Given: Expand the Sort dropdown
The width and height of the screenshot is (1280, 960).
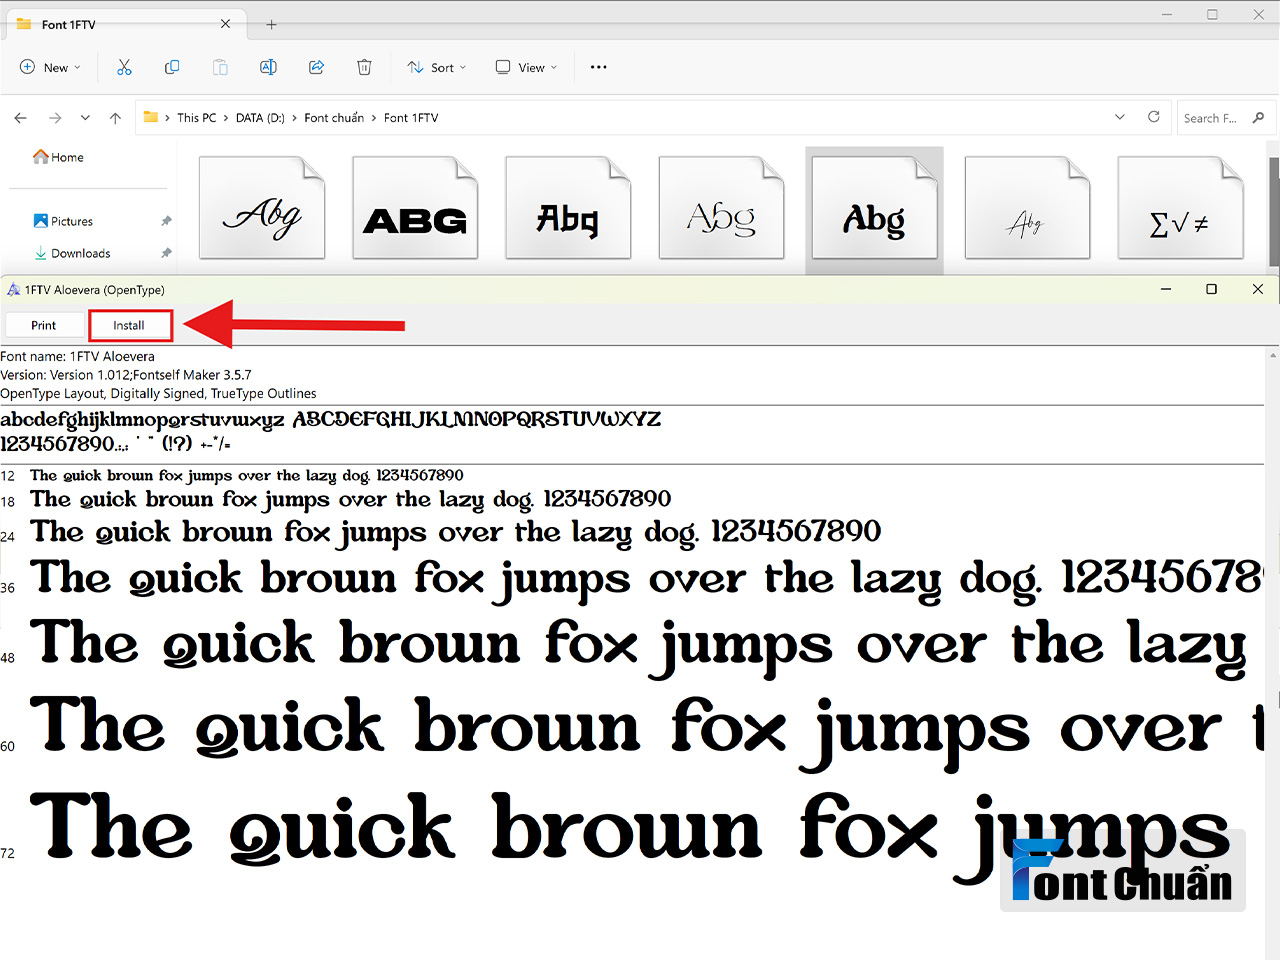Looking at the screenshot, I should pyautogui.click(x=437, y=67).
